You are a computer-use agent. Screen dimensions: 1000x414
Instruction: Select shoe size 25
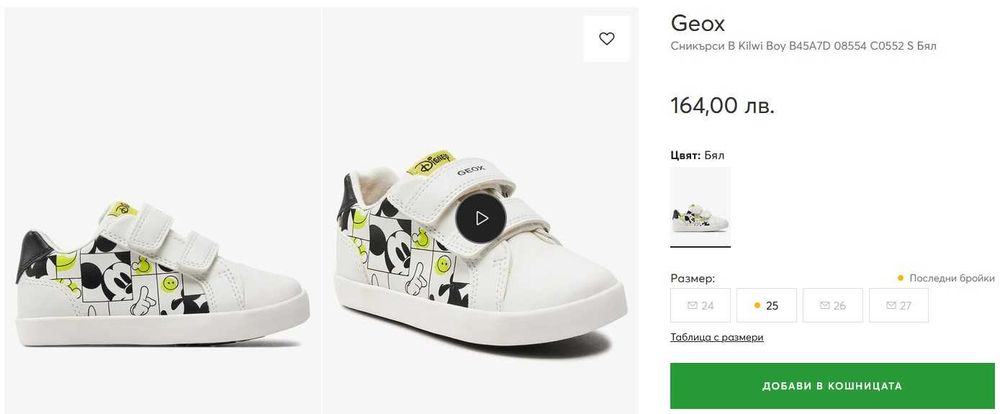[x=766, y=306]
